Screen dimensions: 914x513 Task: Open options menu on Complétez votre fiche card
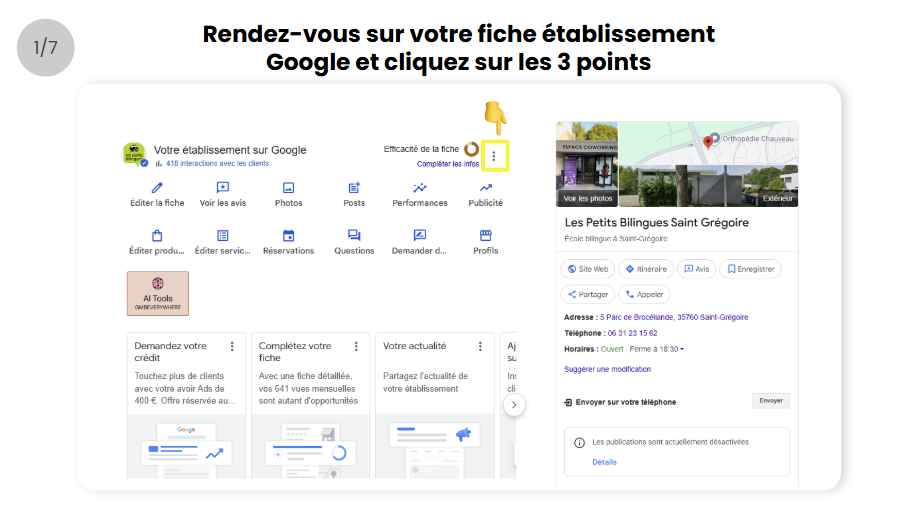point(356,346)
